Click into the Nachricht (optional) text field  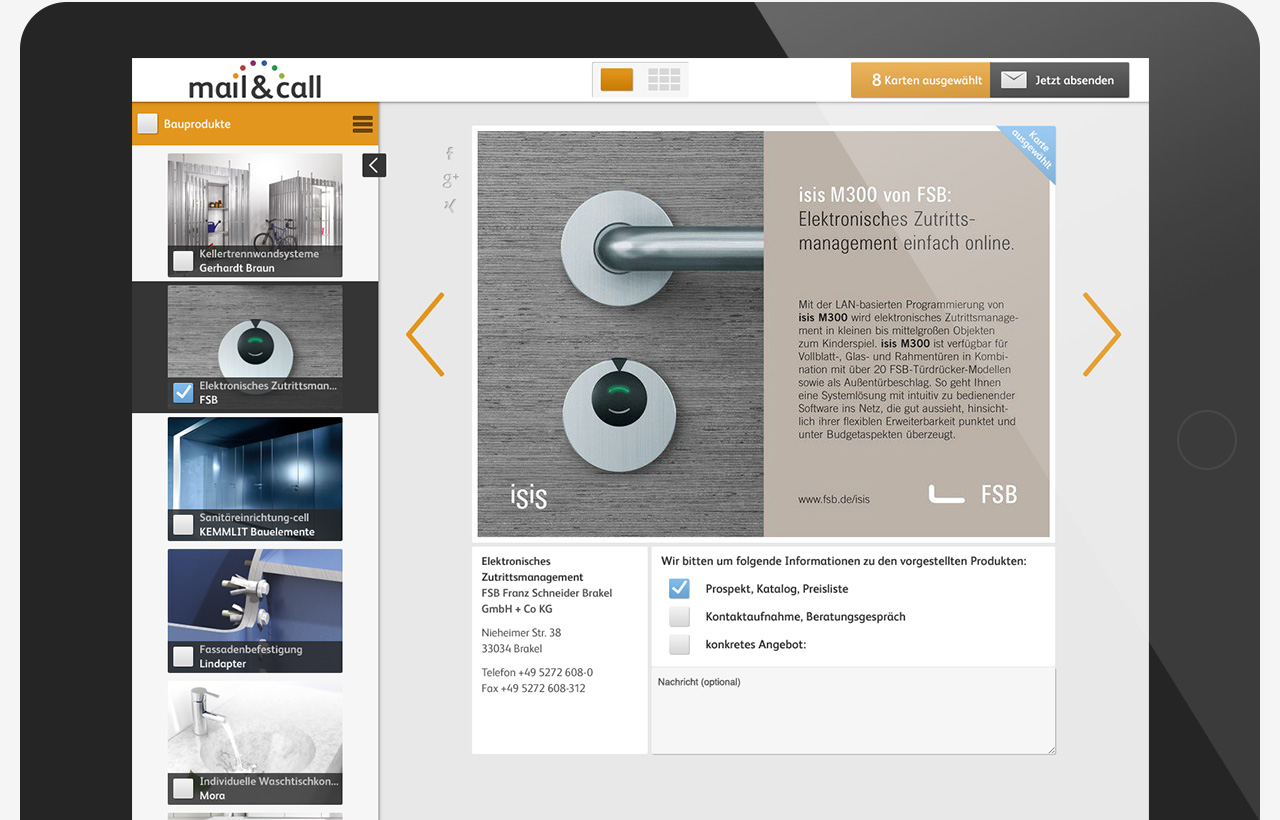coord(853,711)
